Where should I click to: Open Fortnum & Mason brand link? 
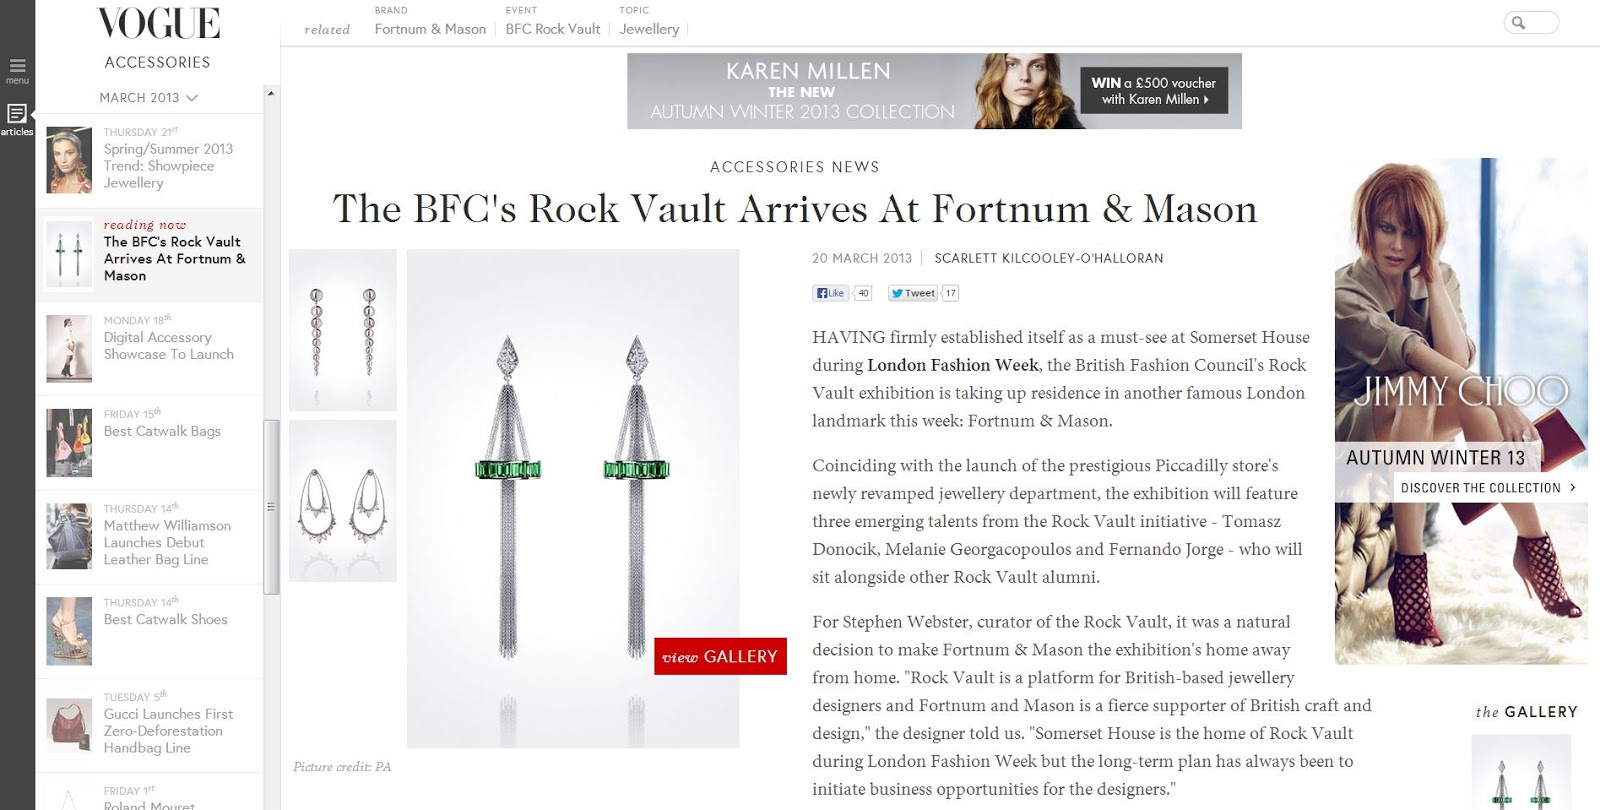430,29
